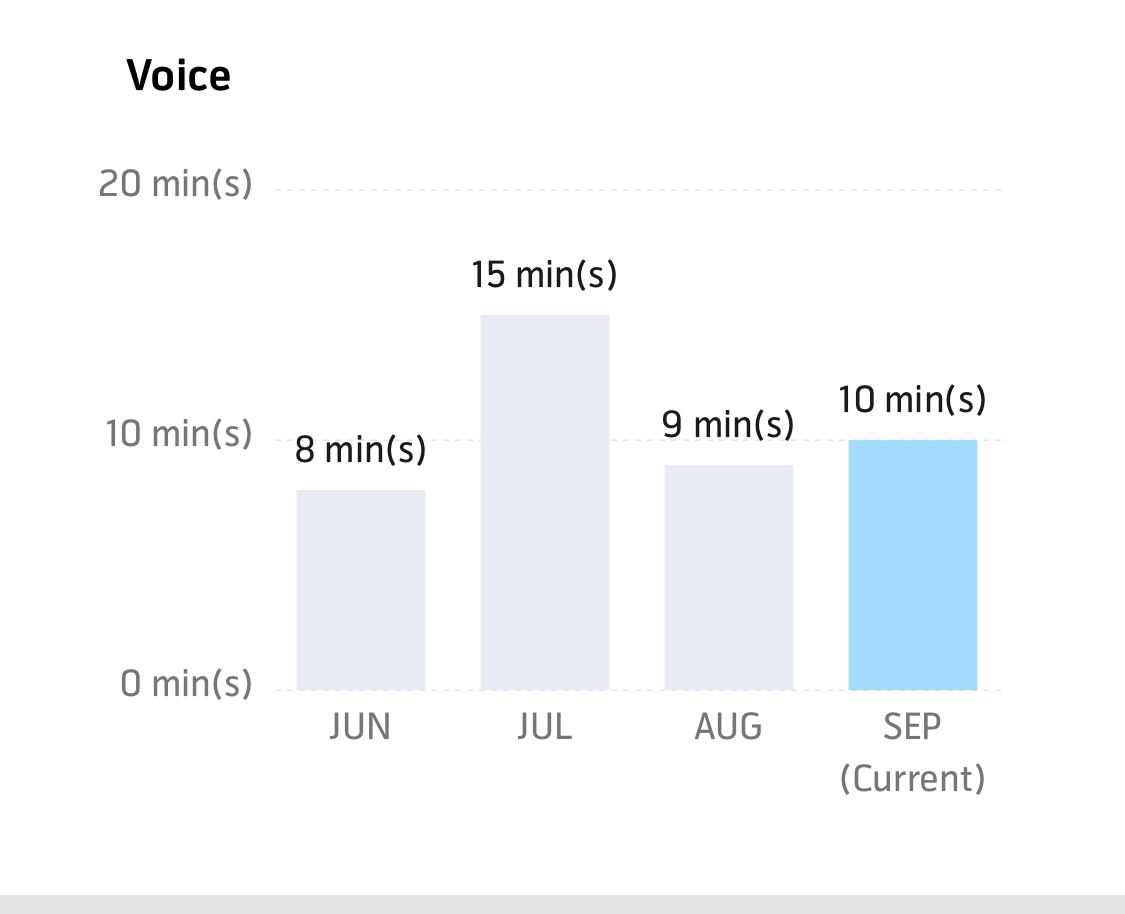Click the JUL month label

545,727
